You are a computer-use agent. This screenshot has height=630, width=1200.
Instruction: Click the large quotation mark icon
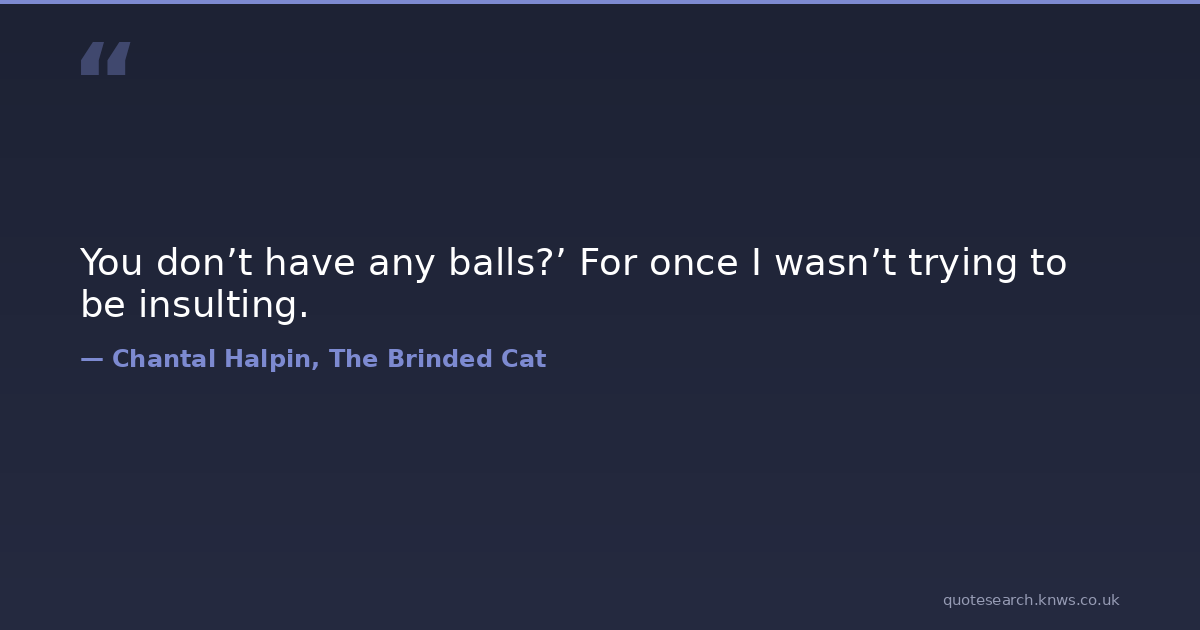point(105,58)
